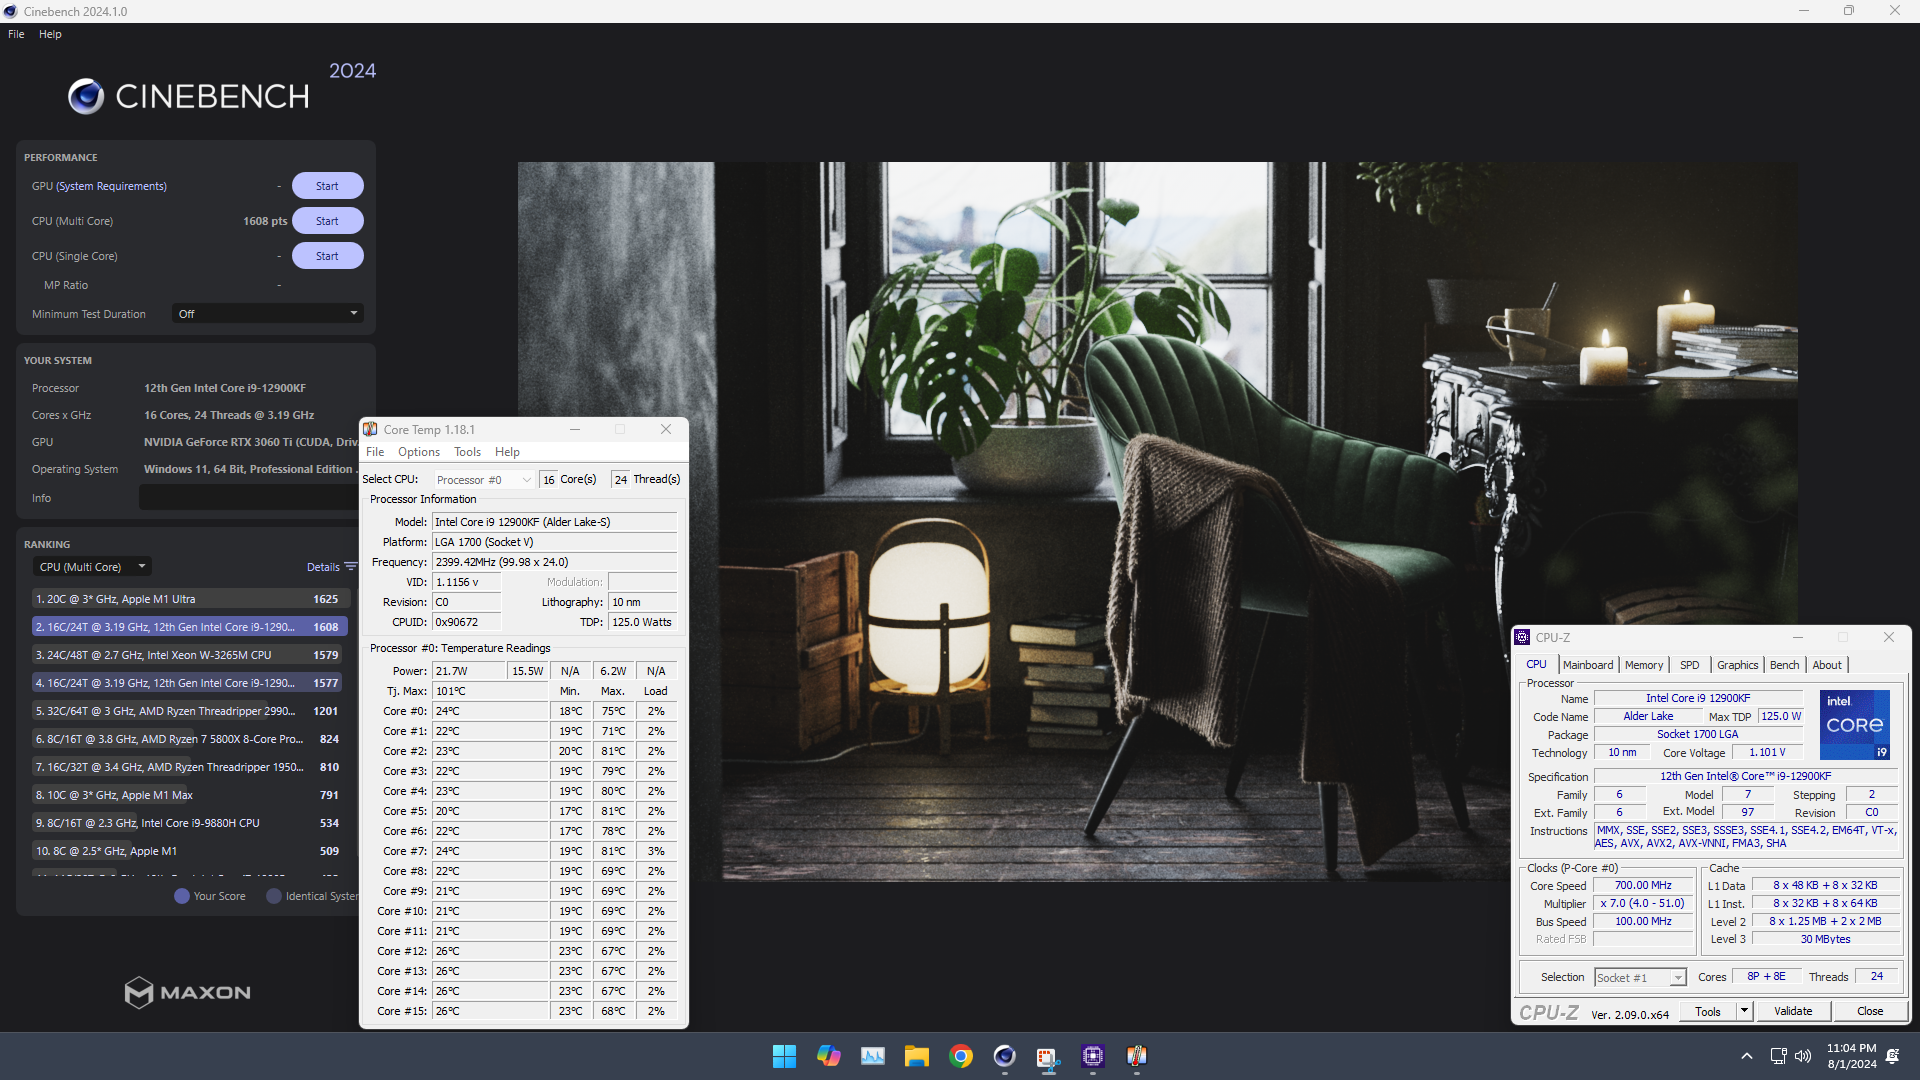Switch to CPU-Z Graphics tab
The width and height of the screenshot is (1920, 1080).
pos(1738,665)
